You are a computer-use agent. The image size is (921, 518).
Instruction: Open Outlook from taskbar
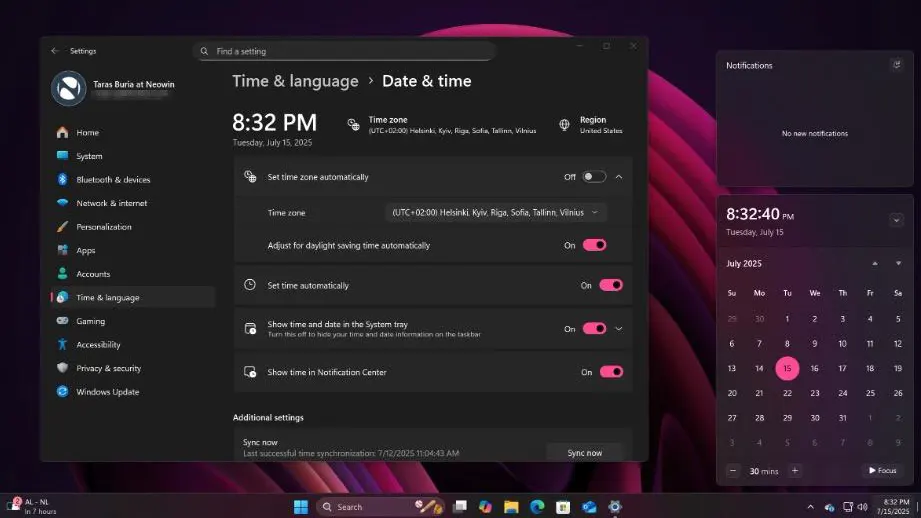[x=589, y=507]
